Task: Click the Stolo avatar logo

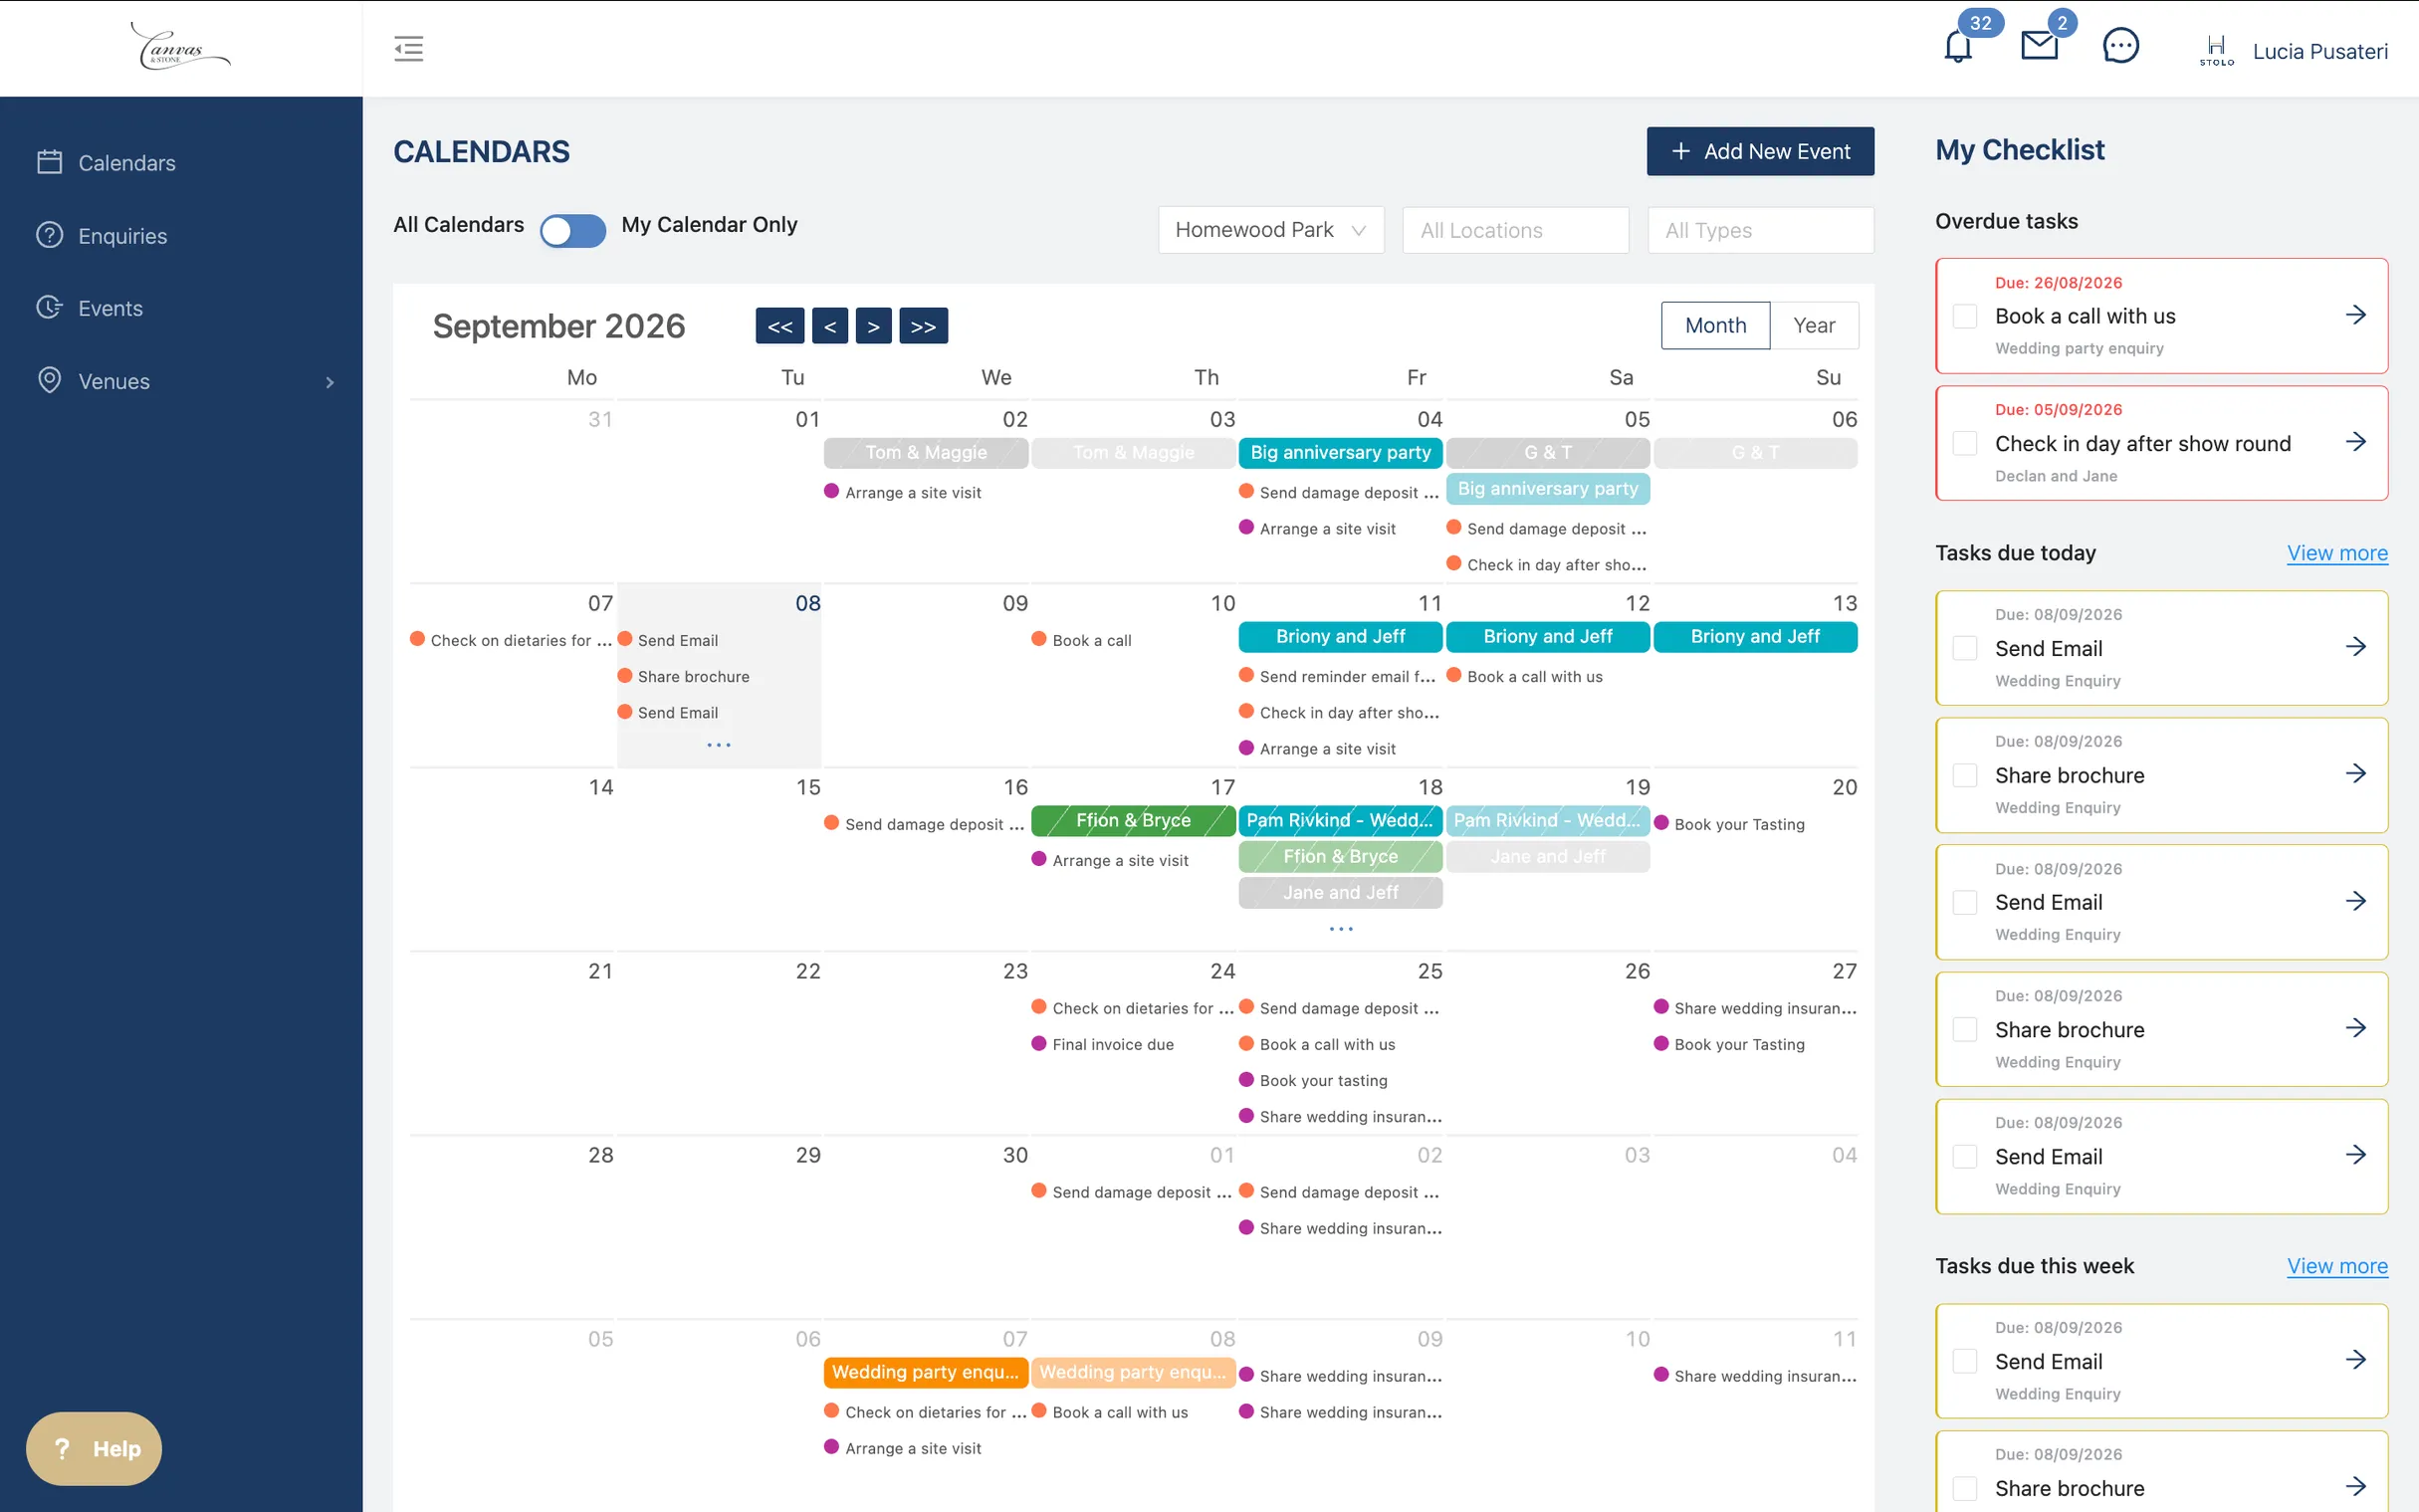Action: click(2216, 50)
